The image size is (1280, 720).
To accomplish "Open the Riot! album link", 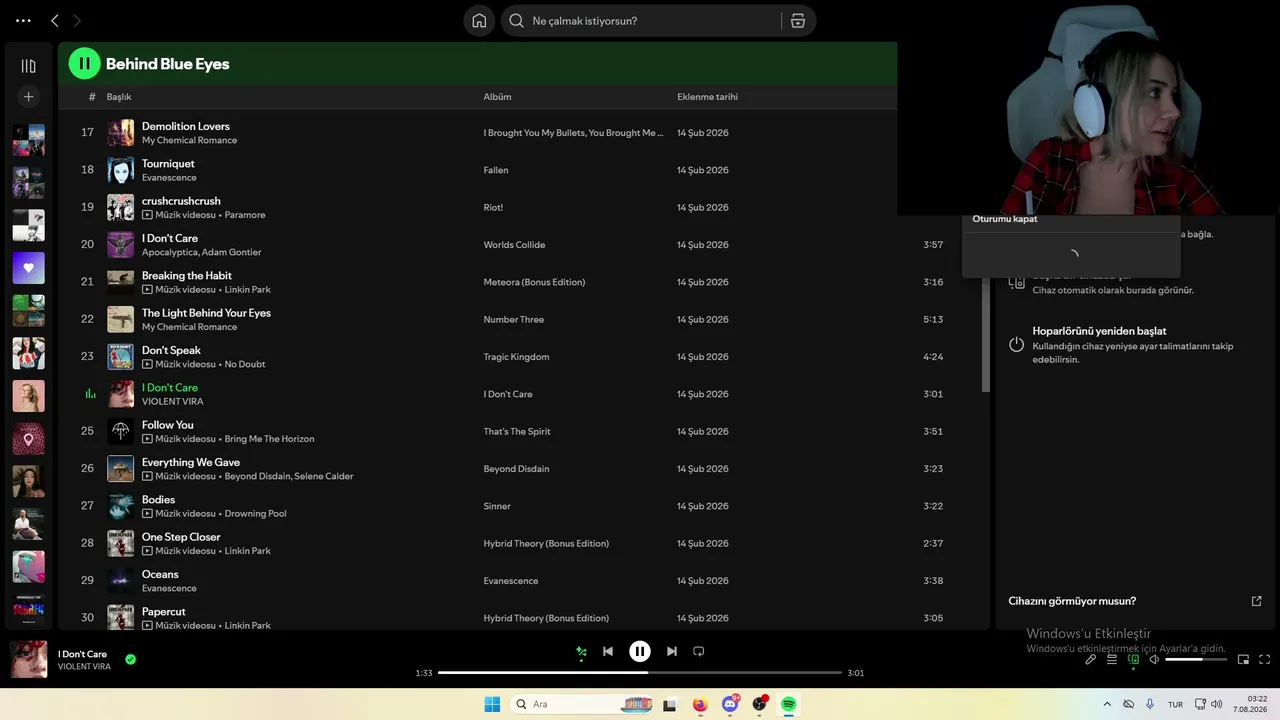I will [493, 207].
